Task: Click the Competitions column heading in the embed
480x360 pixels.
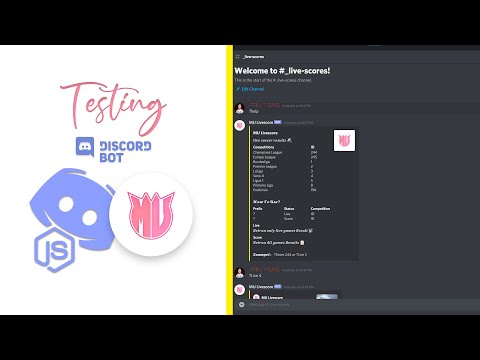Action: point(264,147)
